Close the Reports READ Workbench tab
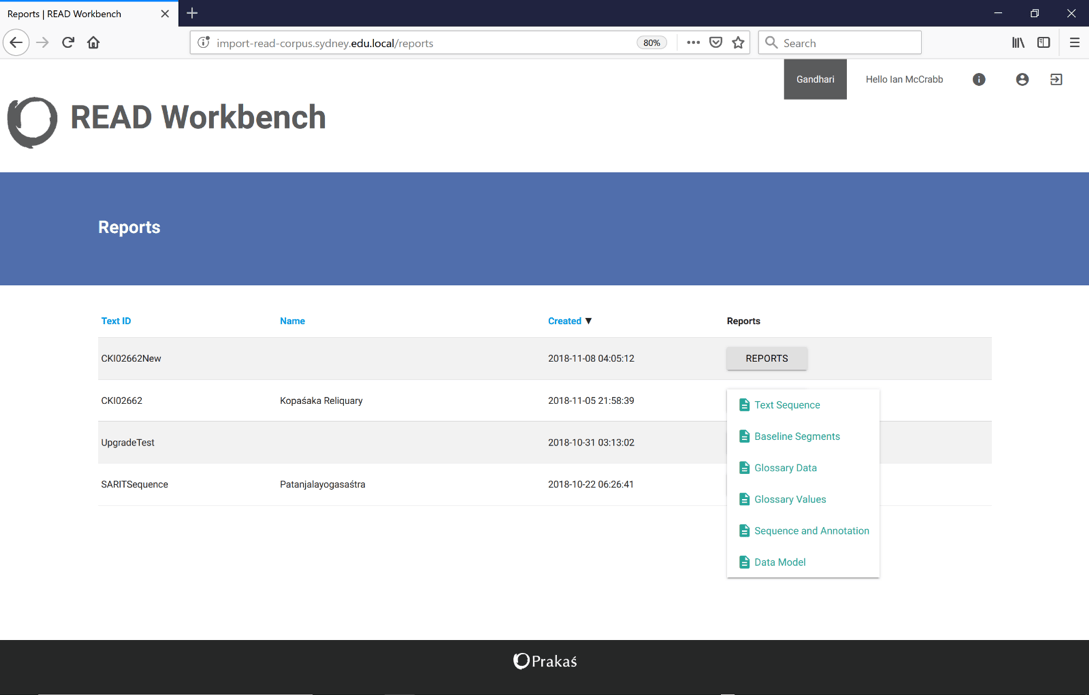 pos(165,13)
